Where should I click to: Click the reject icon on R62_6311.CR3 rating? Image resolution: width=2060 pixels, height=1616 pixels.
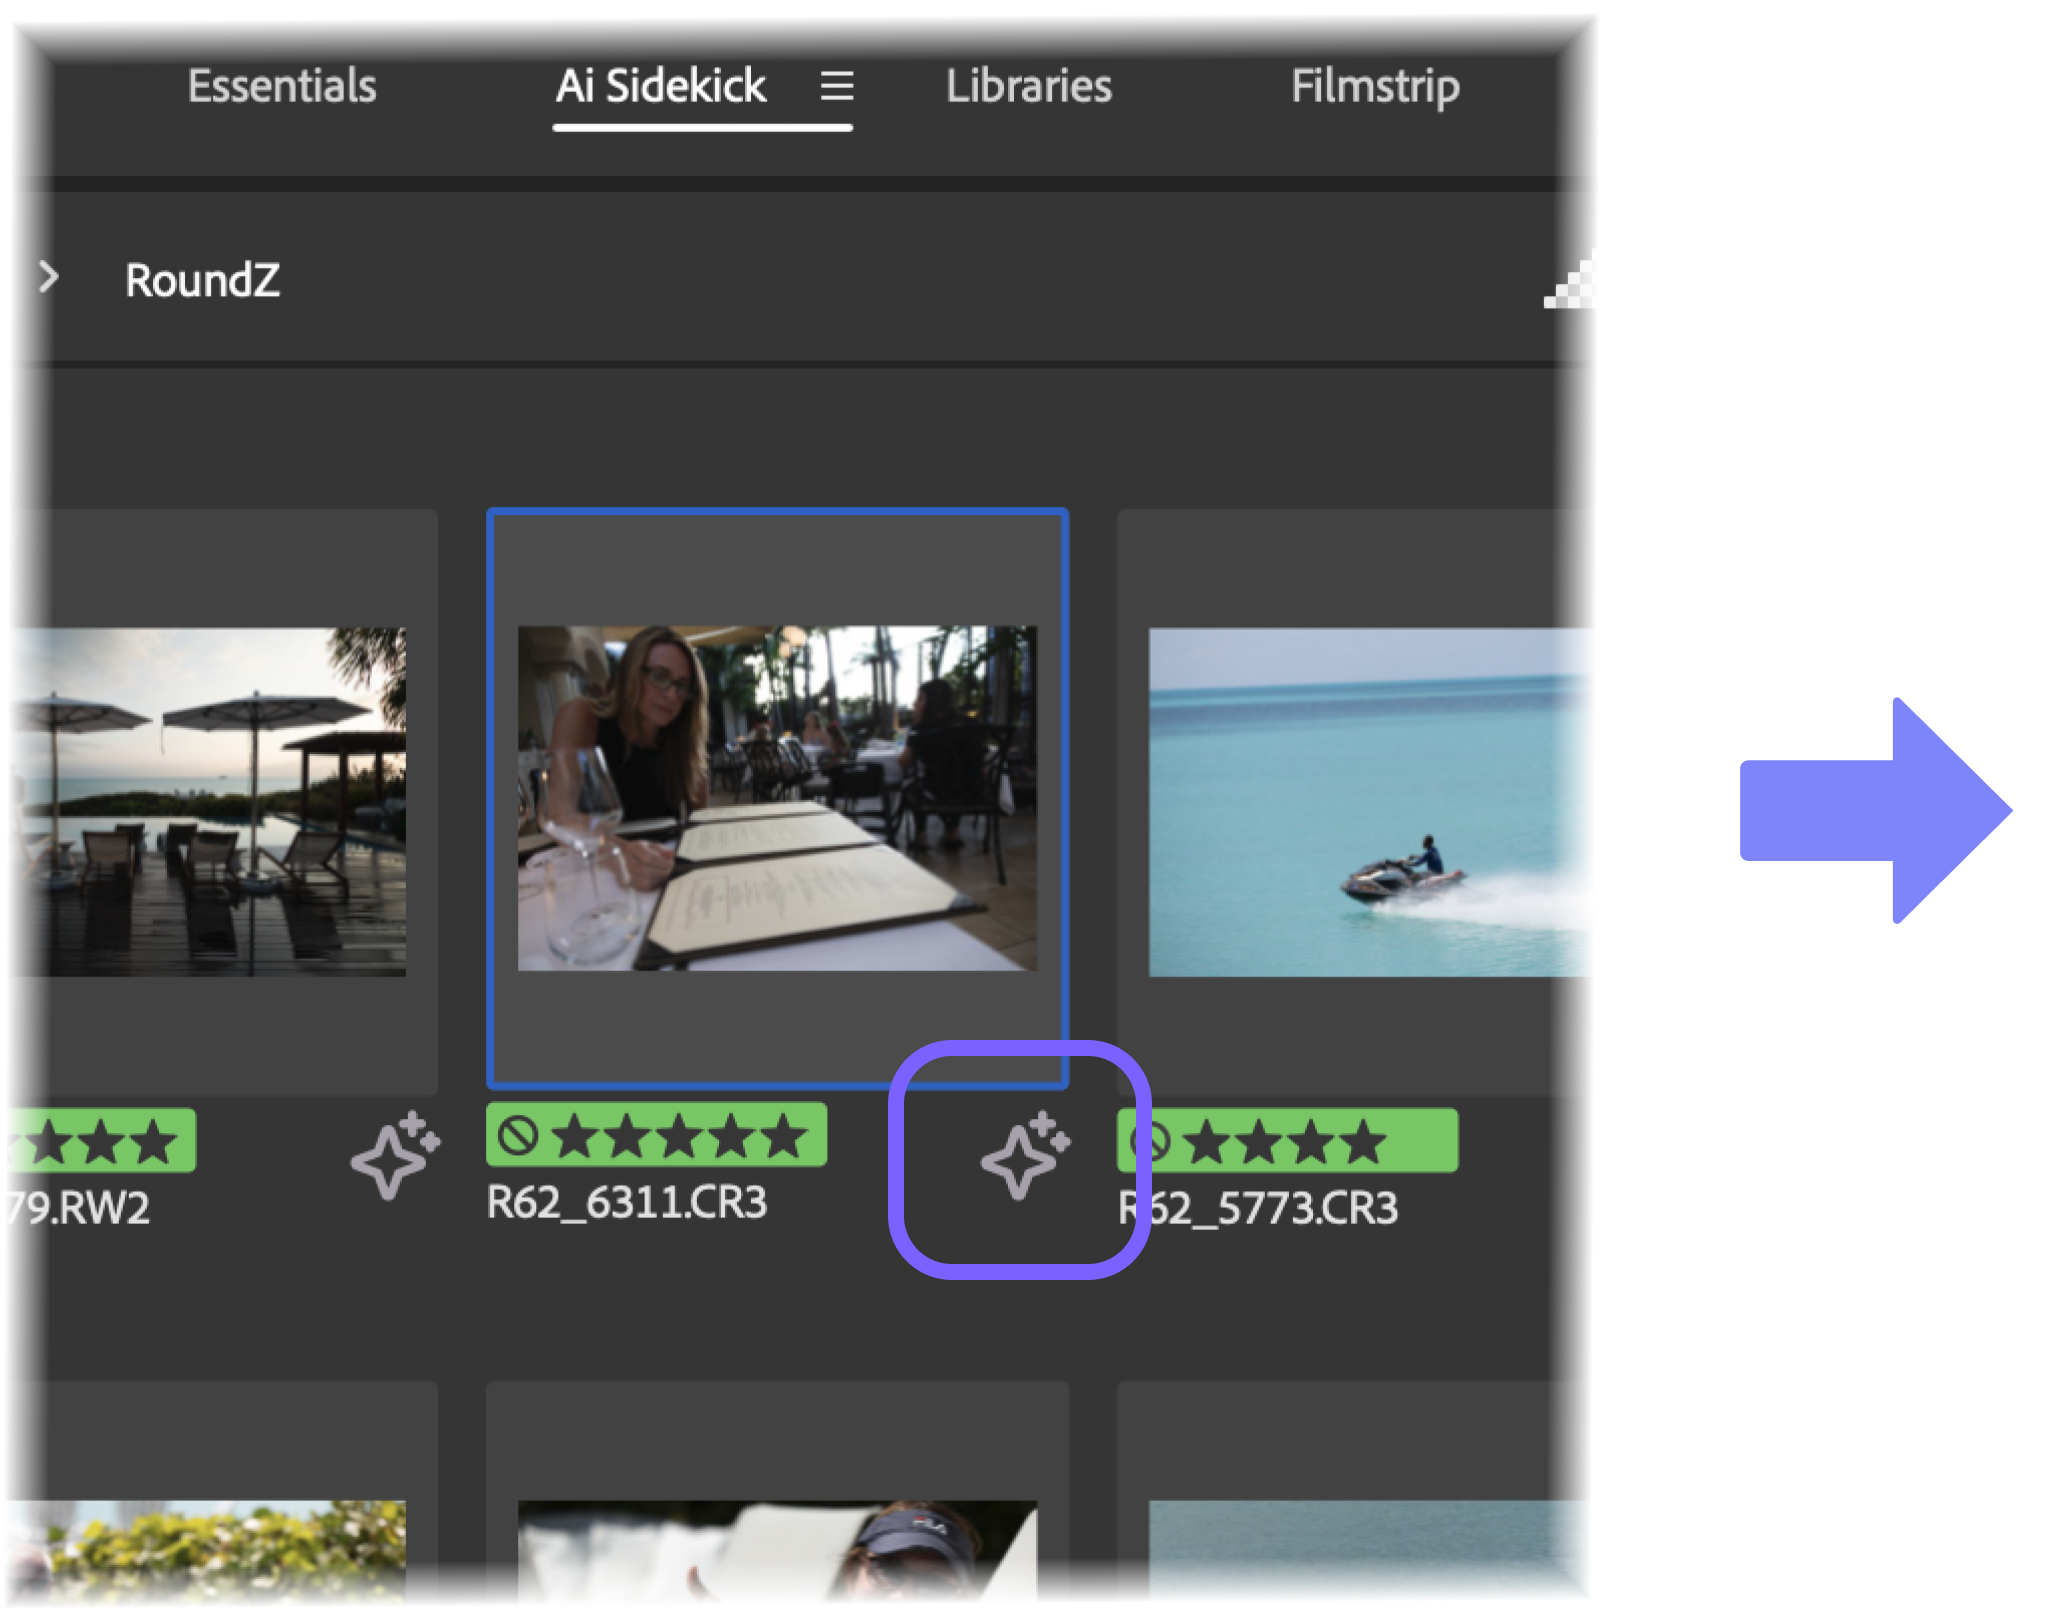(517, 1136)
